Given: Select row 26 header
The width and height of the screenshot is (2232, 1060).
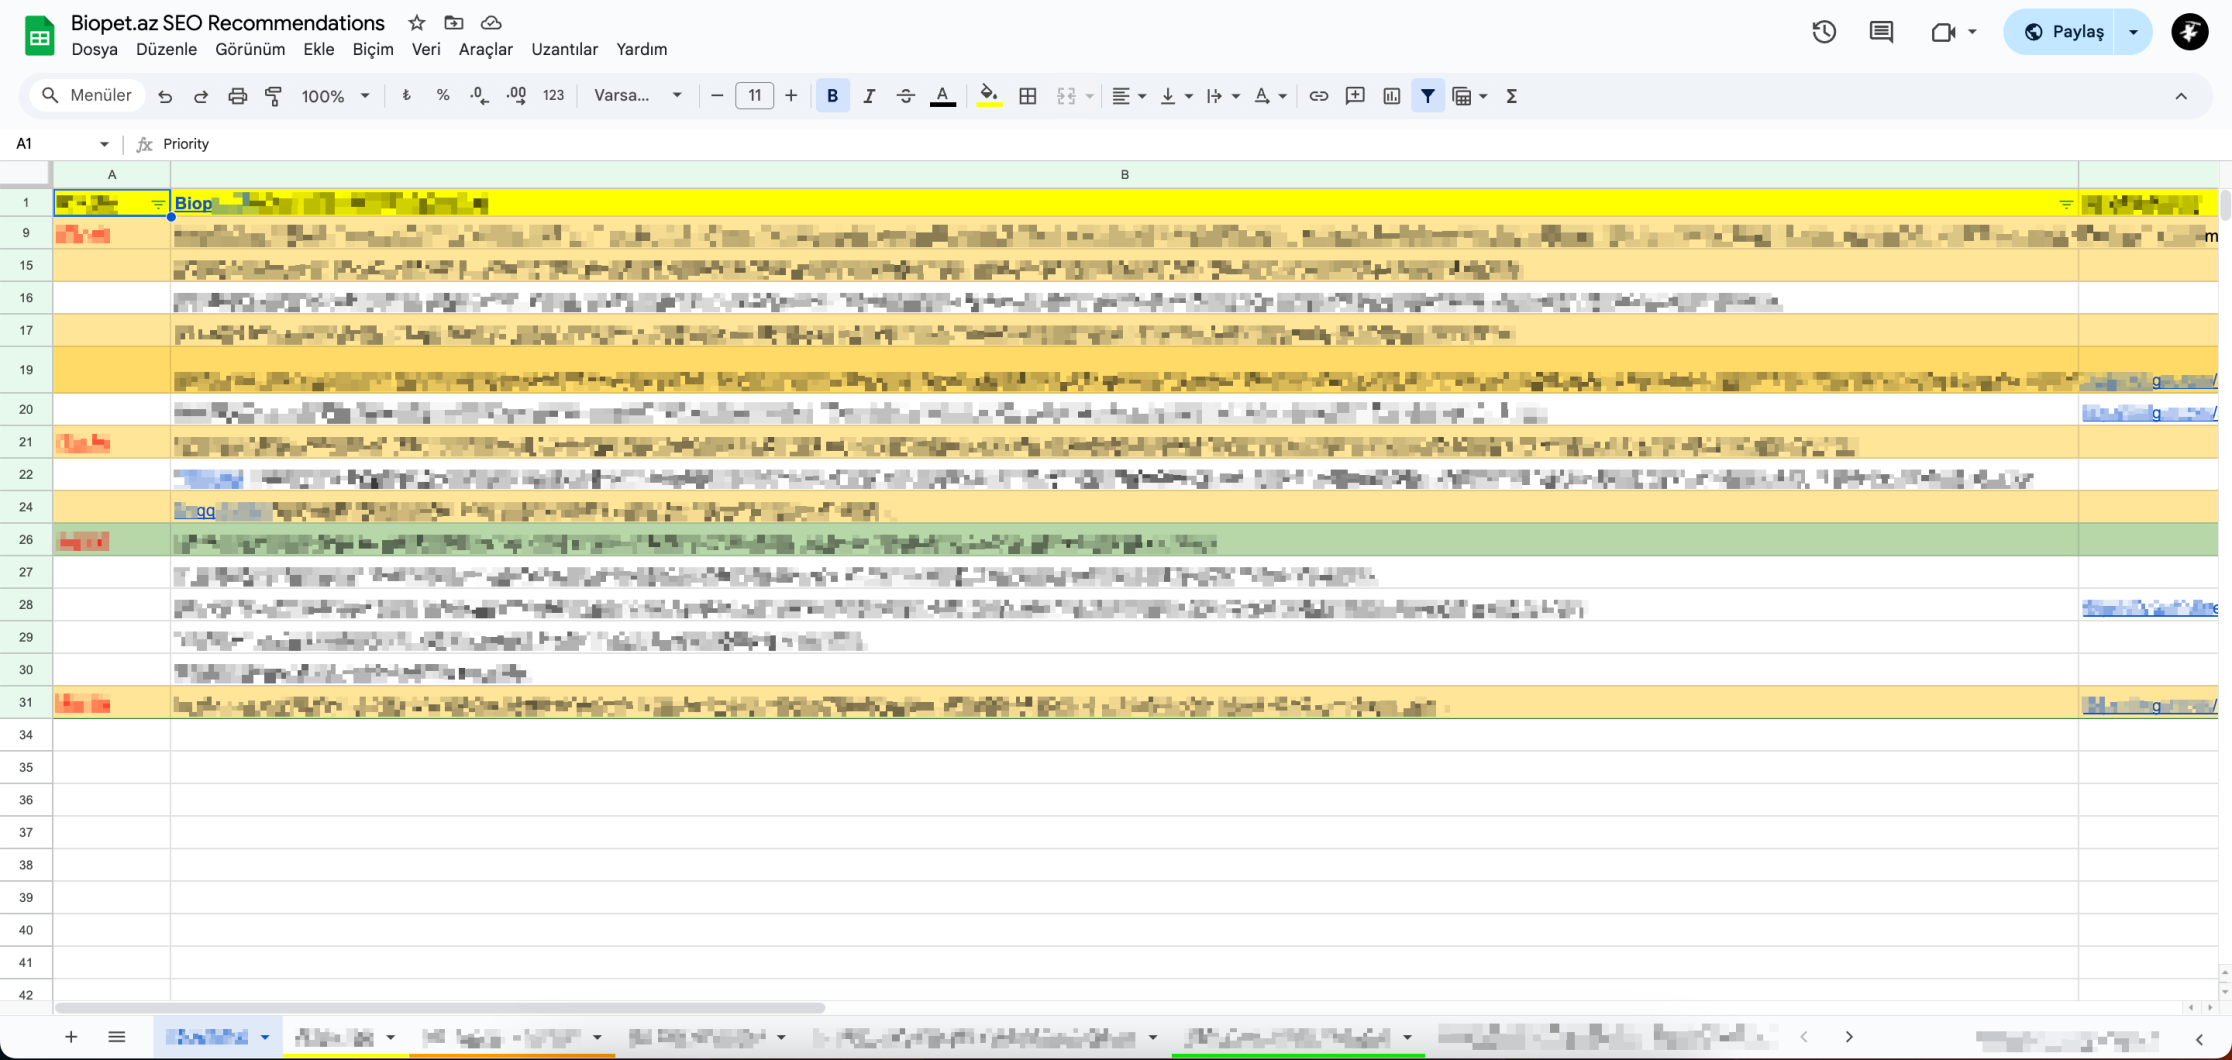Looking at the screenshot, I should click(x=26, y=540).
